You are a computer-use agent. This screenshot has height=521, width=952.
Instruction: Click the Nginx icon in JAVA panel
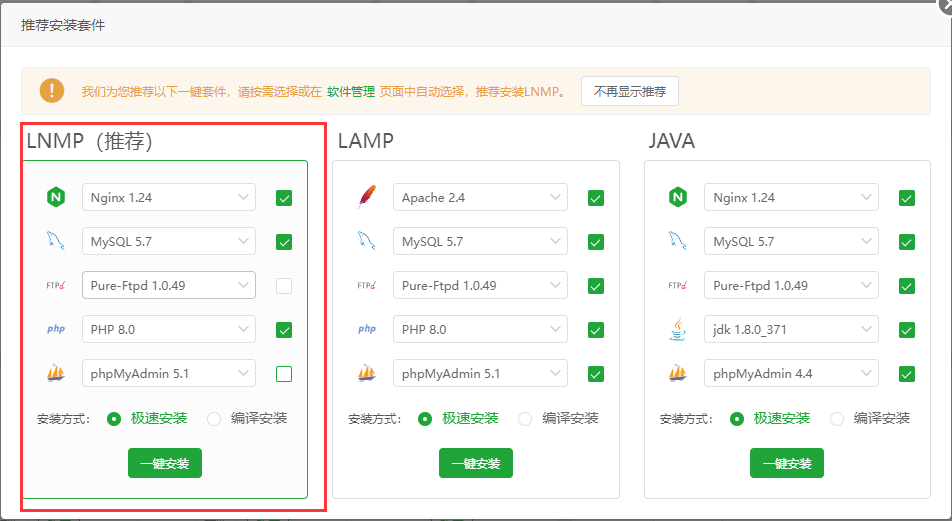[678, 197]
